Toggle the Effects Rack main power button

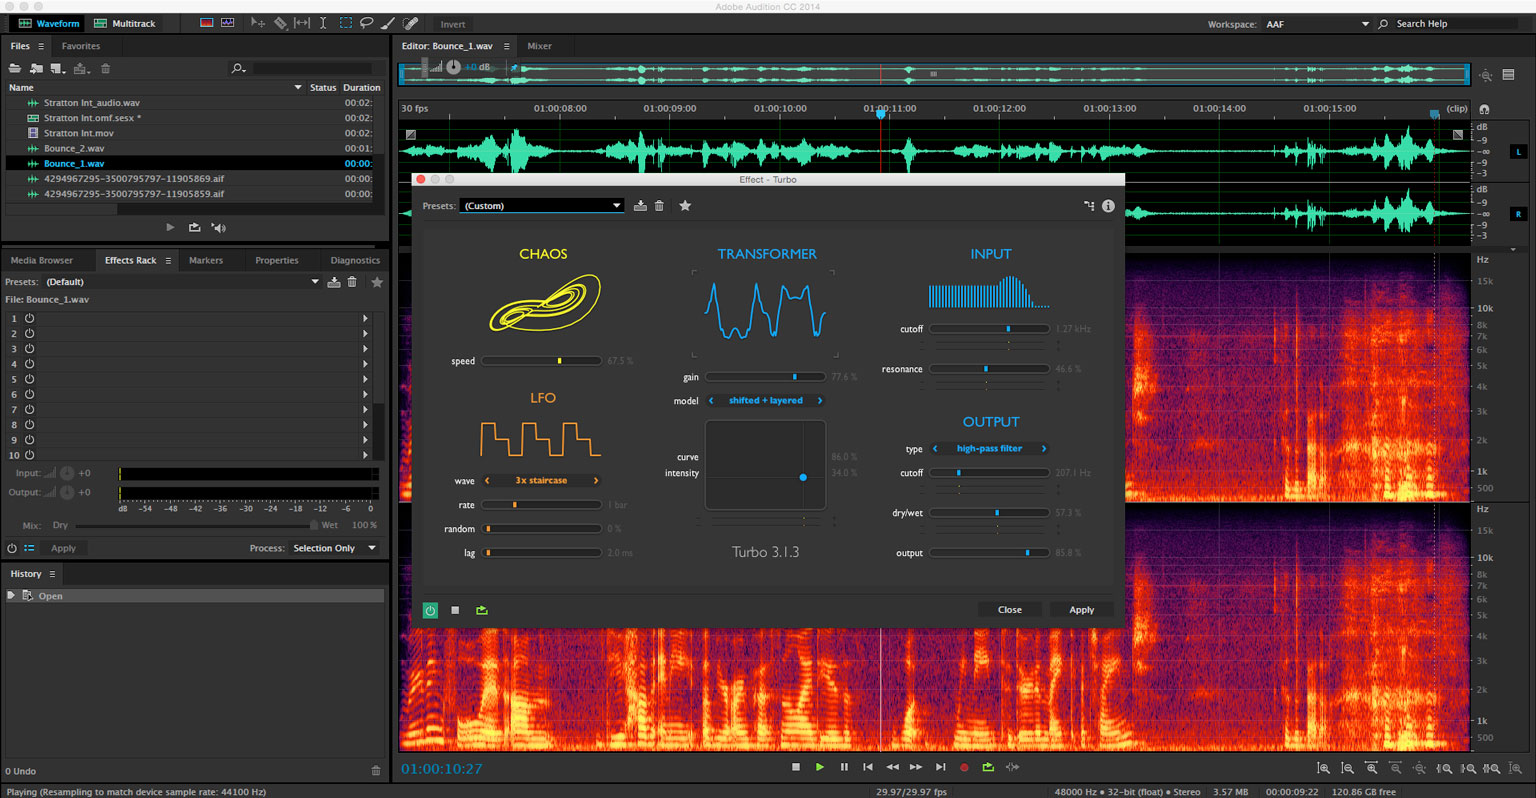pyautogui.click(x=12, y=548)
